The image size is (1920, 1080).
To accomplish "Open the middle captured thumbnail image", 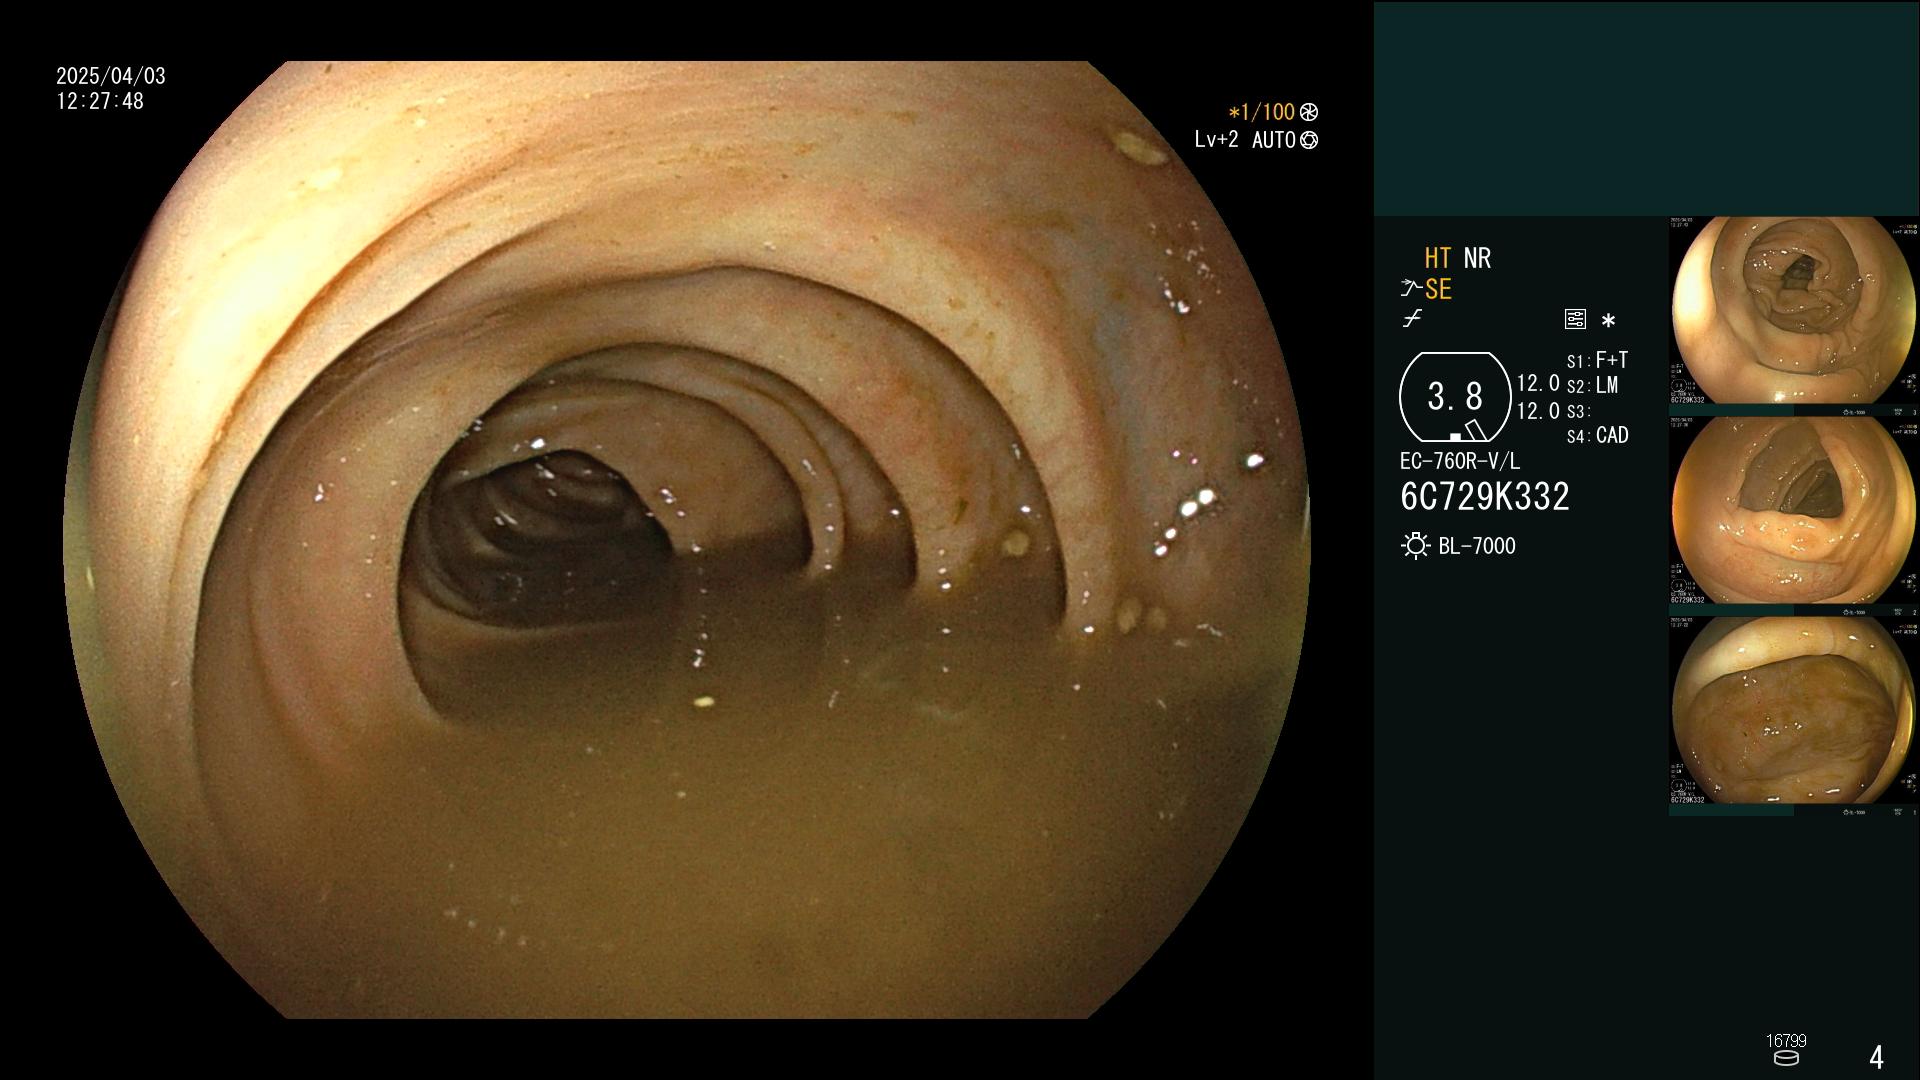I will click(x=1794, y=516).
